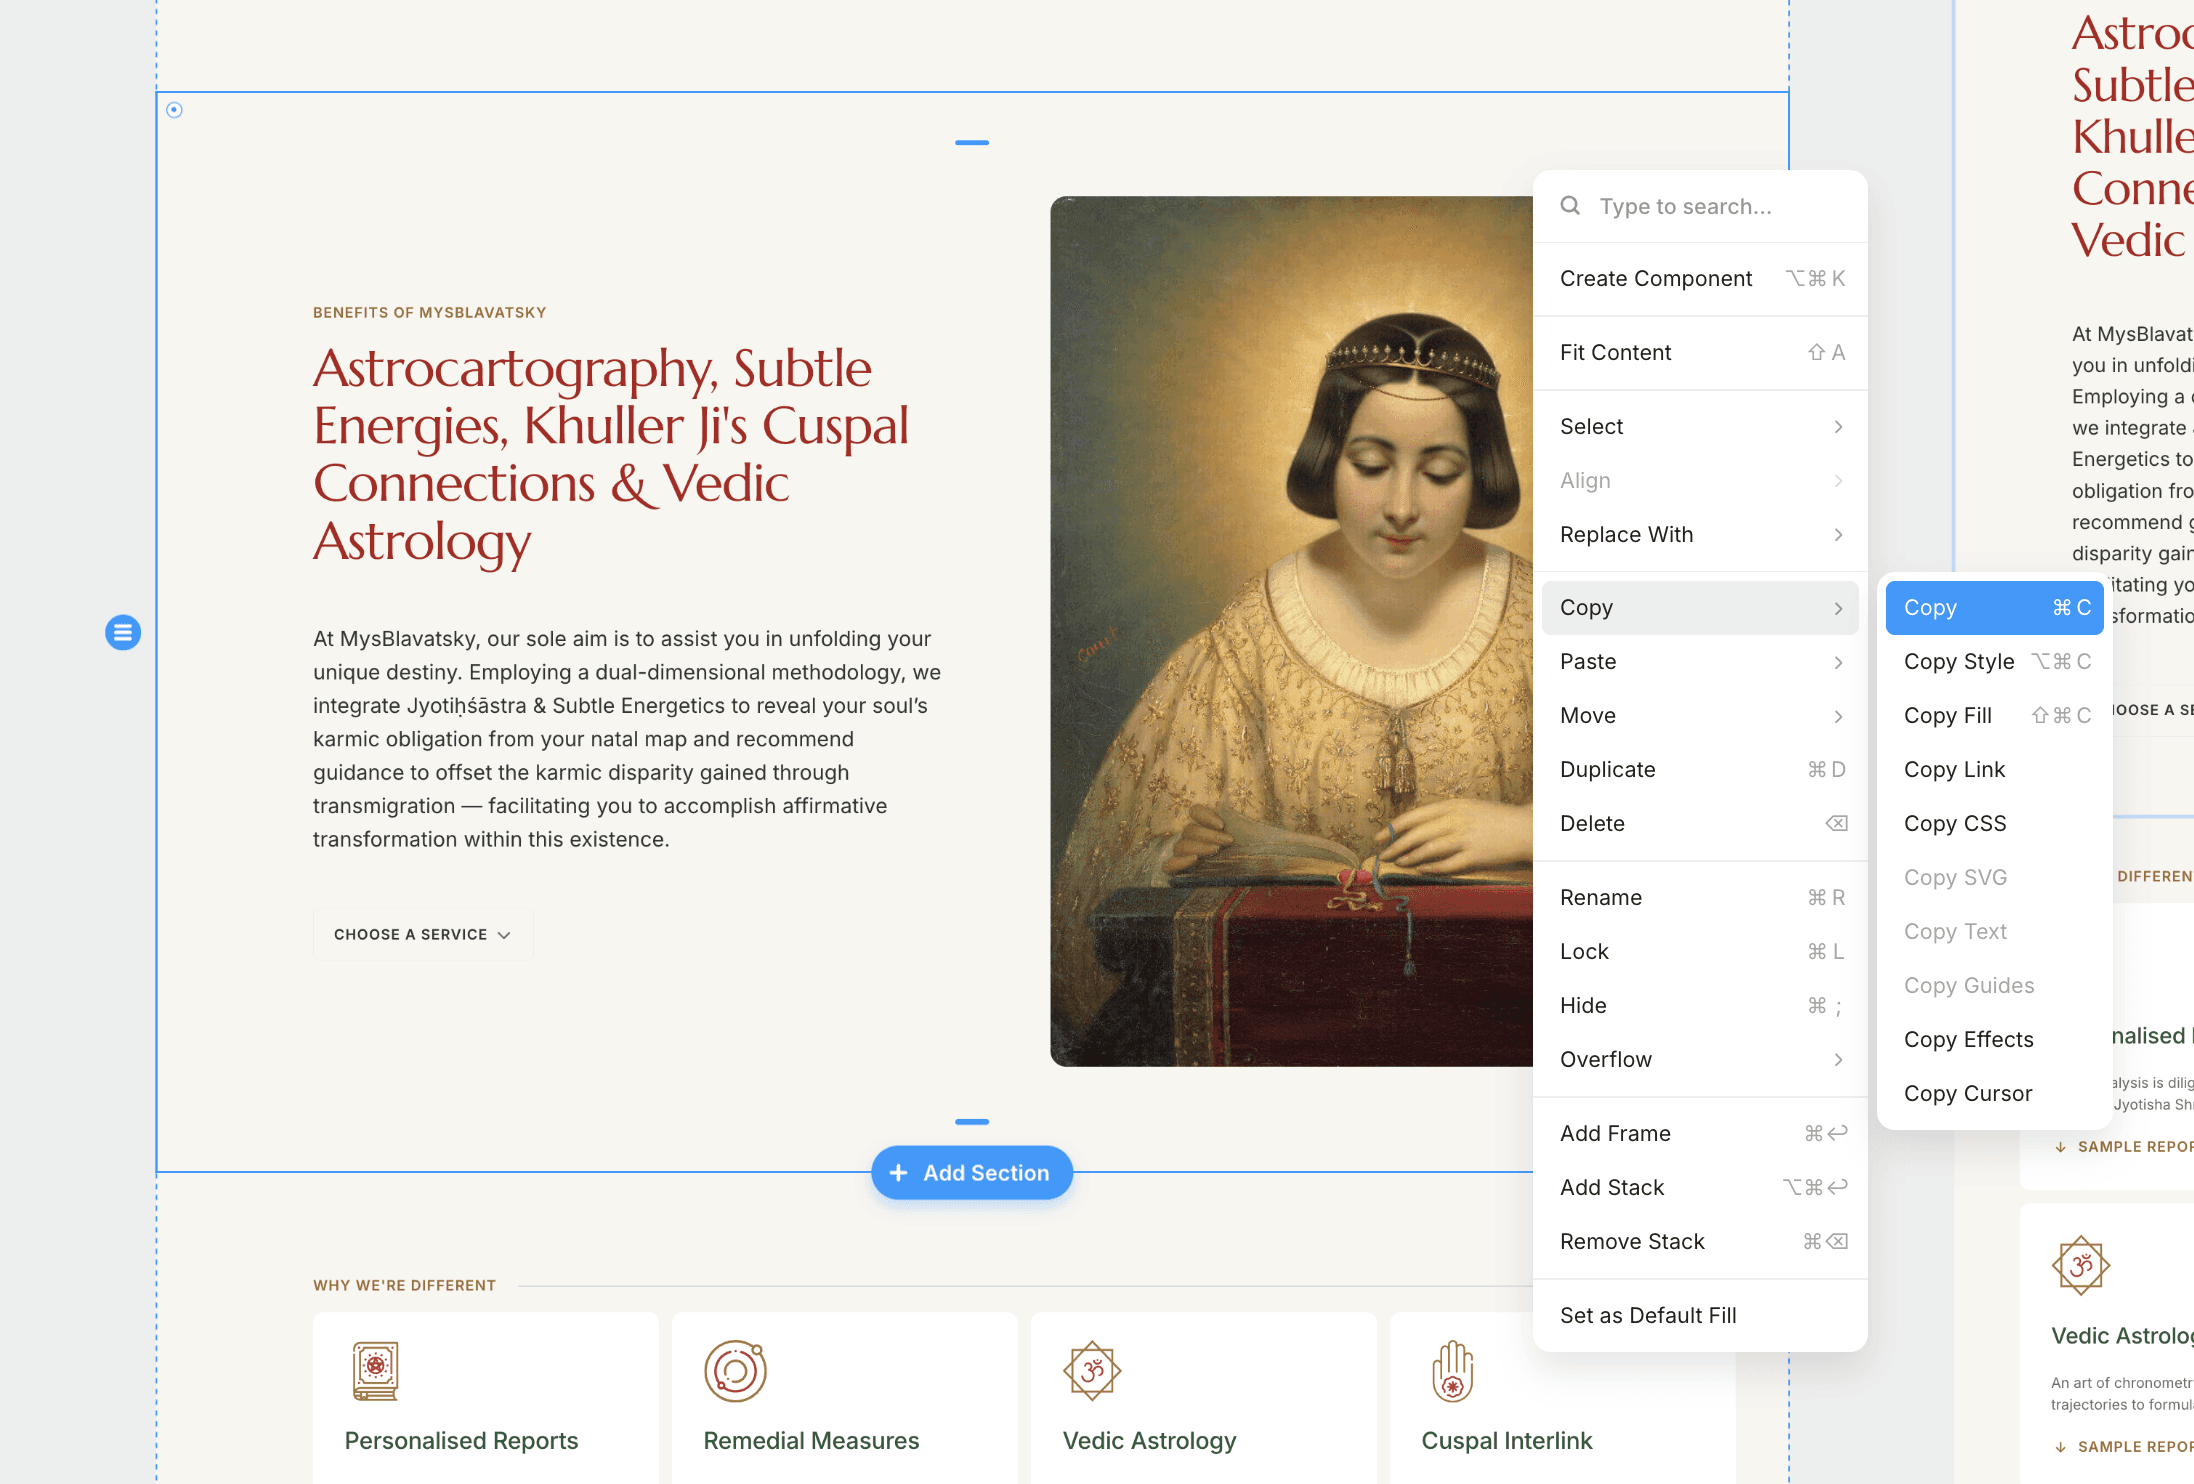This screenshot has height=1484, width=2194.
Task: Click the Personalised Reports card title
Action: (462, 1441)
